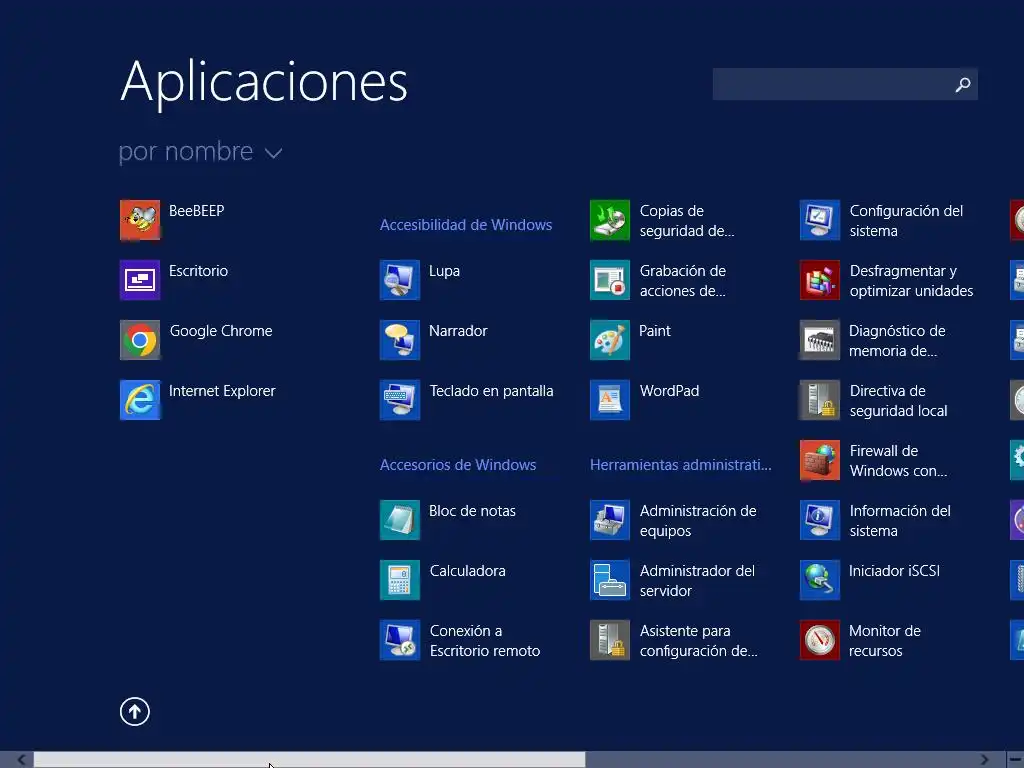Open Grabación de acciones icon
This screenshot has width=1024, height=768.
click(610, 280)
